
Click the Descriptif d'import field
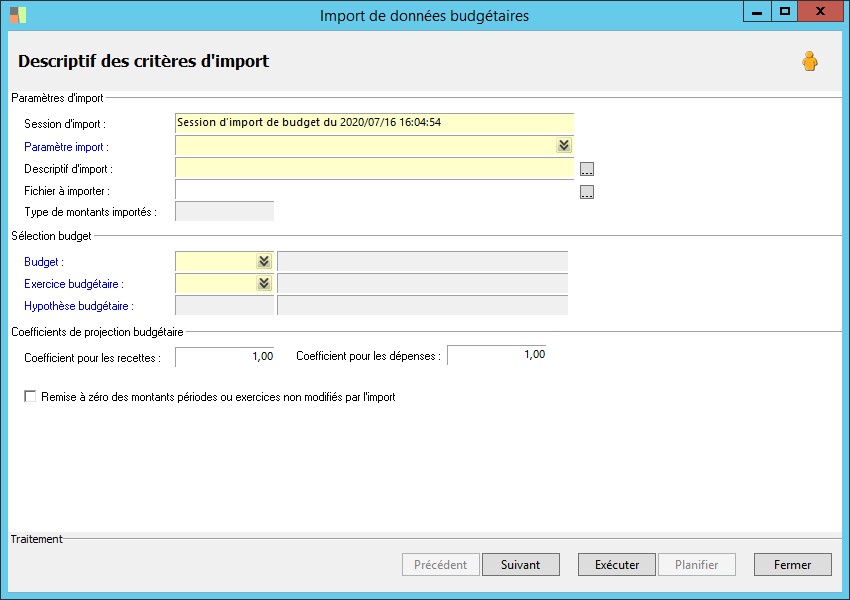[x=374, y=168]
